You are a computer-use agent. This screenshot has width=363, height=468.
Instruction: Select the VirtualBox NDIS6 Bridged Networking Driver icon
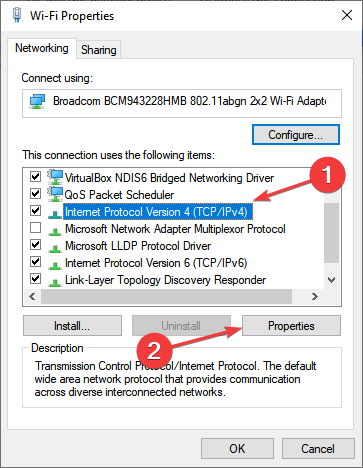coord(55,177)
